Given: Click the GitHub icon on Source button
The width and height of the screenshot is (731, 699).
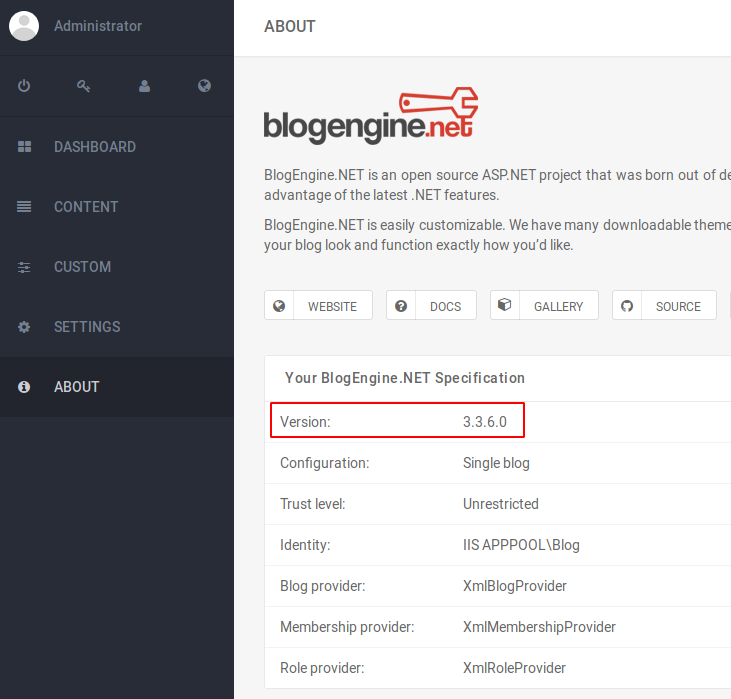Looking at the screenshot, I should (x=627, y=306).
